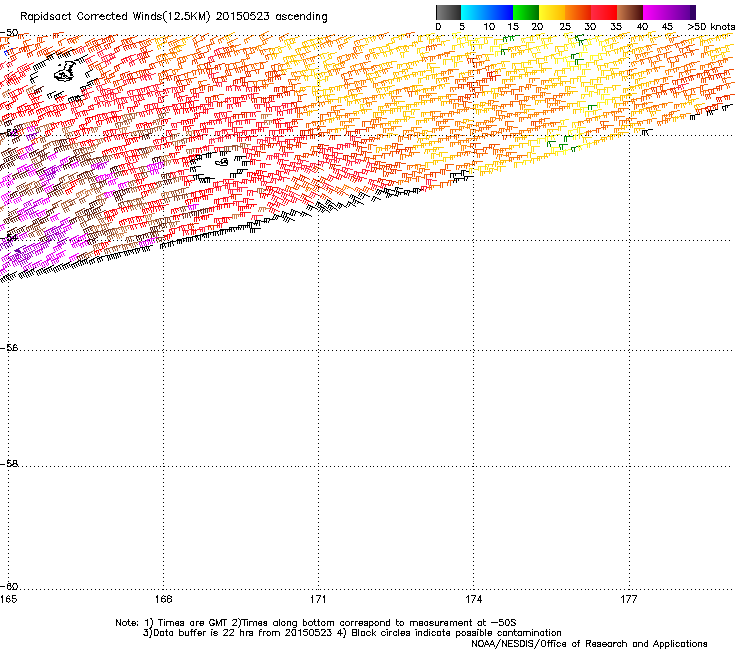This screenshot has height=650, width=740.
Task: Click the NOAA/NESDIS credit text
Action: pyautogui.click(x=589, y=644)
